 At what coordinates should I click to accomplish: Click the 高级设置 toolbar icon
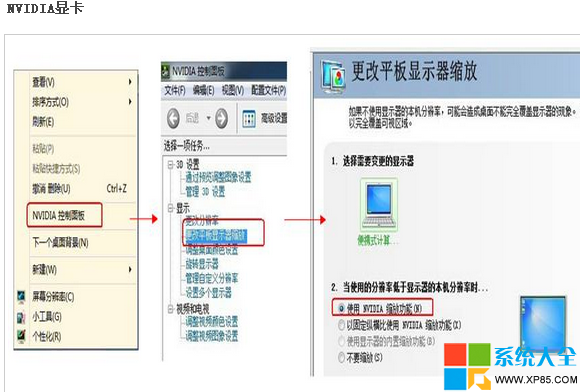pyautogui.click(x=249, y=118)
